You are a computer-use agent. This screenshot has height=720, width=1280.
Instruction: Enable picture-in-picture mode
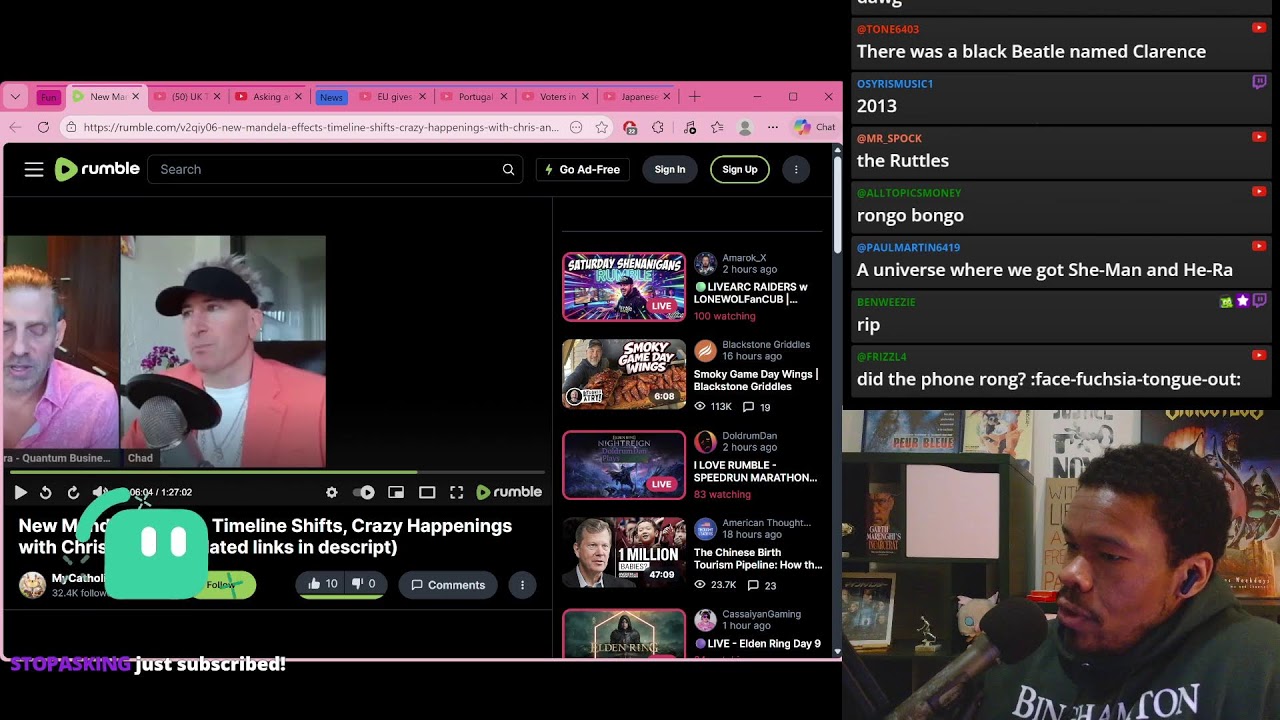tap(396, 492)
